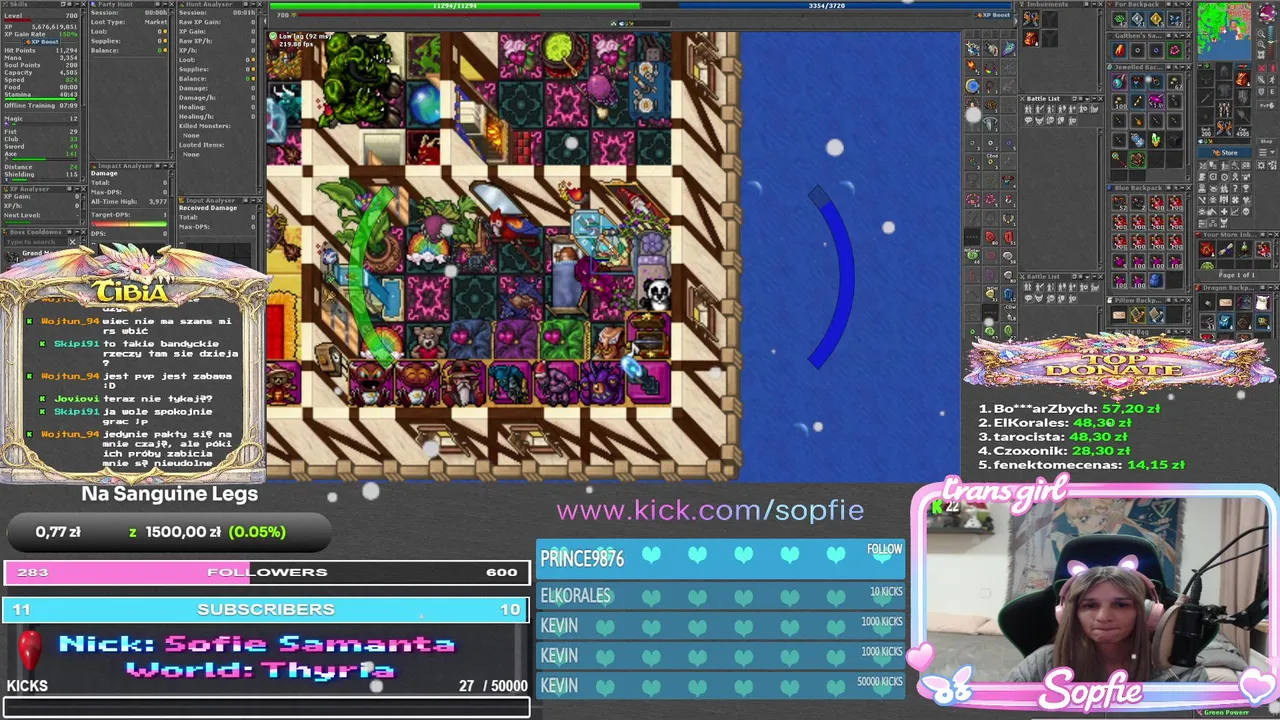Click the Sopfie webcam feed
This screenshot has height=720, width=1280.
click(x=1095, y=590)
